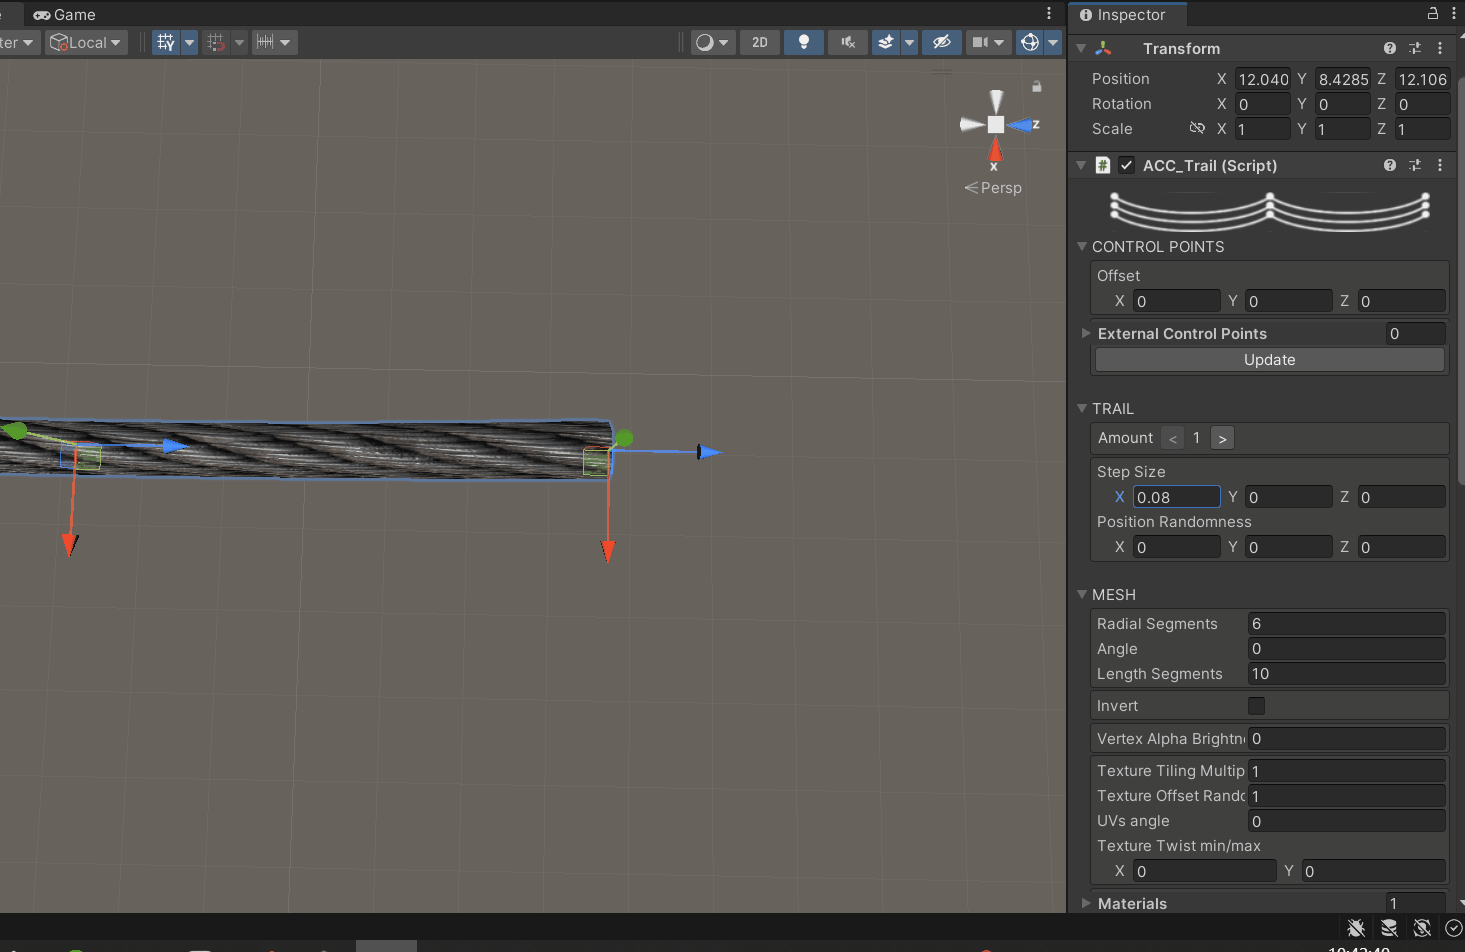The width and height of the screenshot is (1465, 952).
Task: Increase trail Amount with > button
Action: pyautogui.click(x=1222, y=438)
